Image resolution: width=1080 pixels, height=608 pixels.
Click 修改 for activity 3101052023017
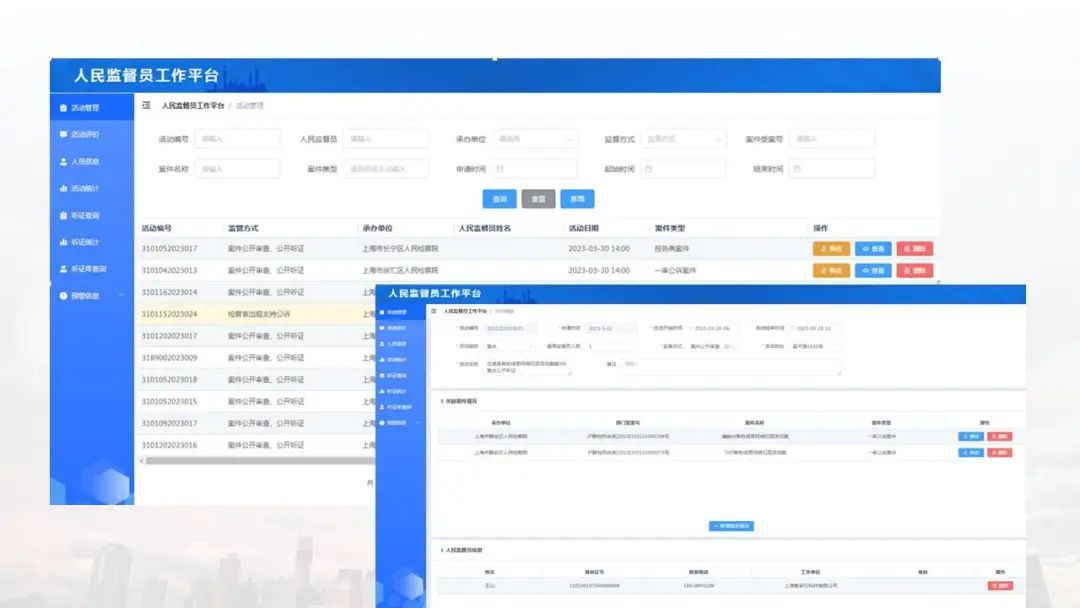click(x=831, y=249)
